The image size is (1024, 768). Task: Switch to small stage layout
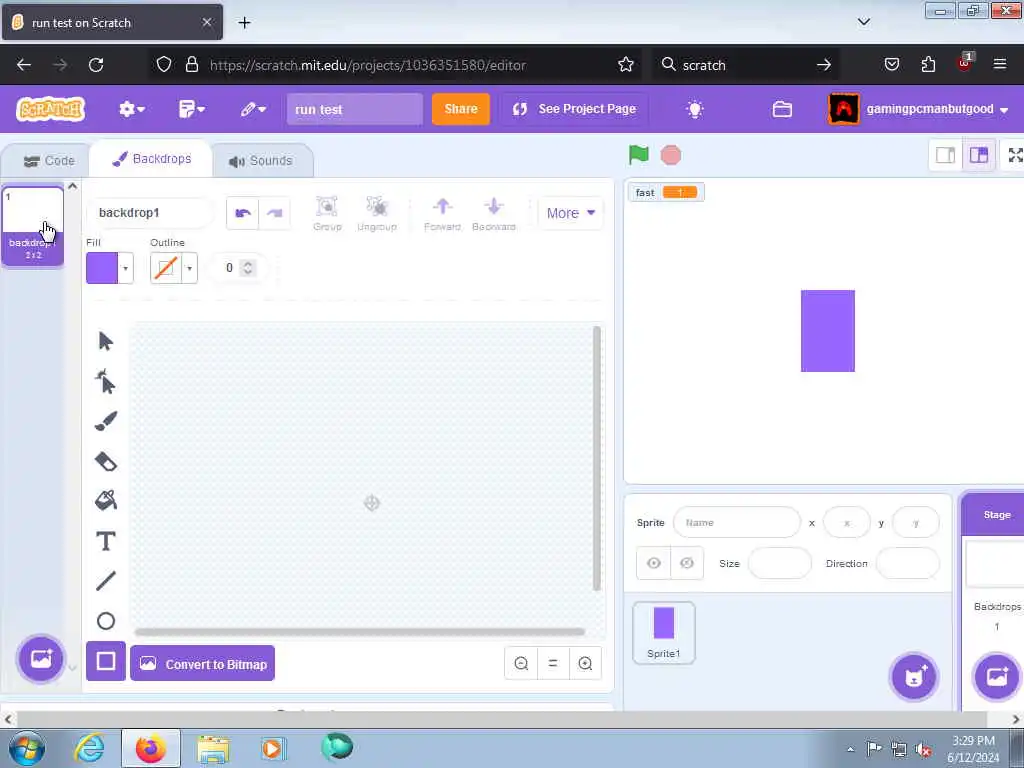tap(946, 155)
